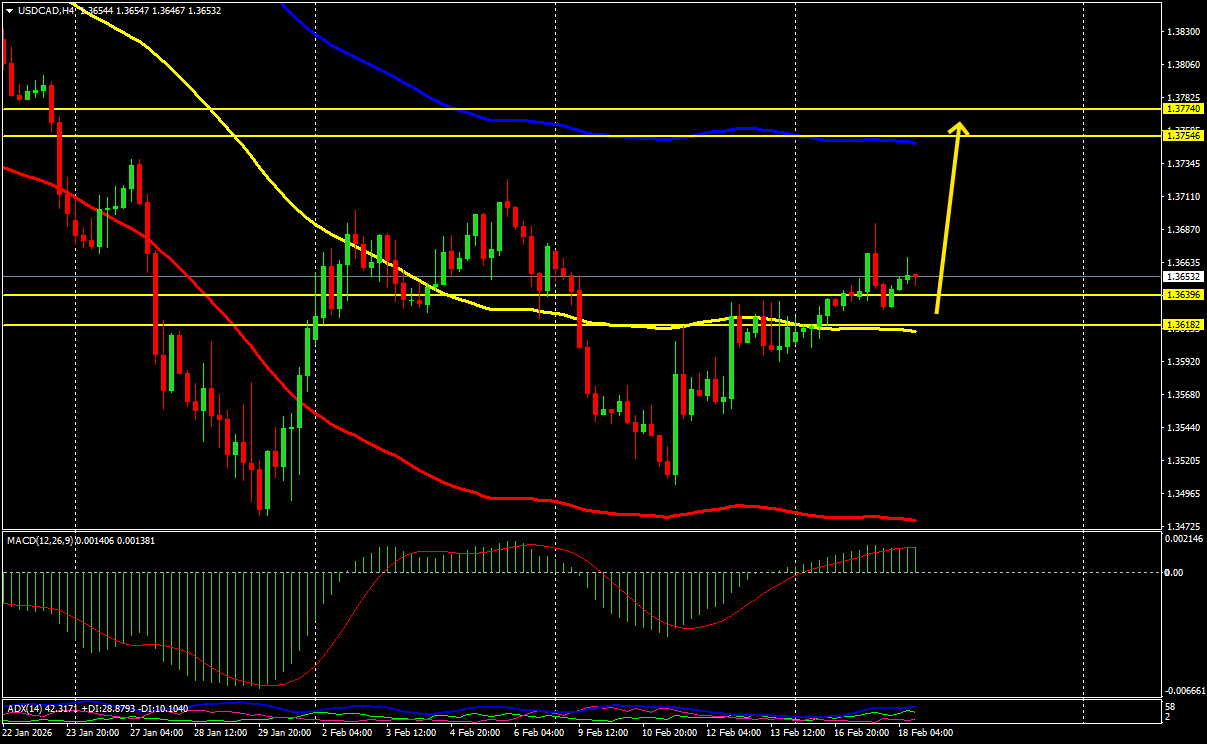Click the 29 Jan 20:00 time label
The height and width of the screenshot is (744, 1207).
click(x=285, y=733)
